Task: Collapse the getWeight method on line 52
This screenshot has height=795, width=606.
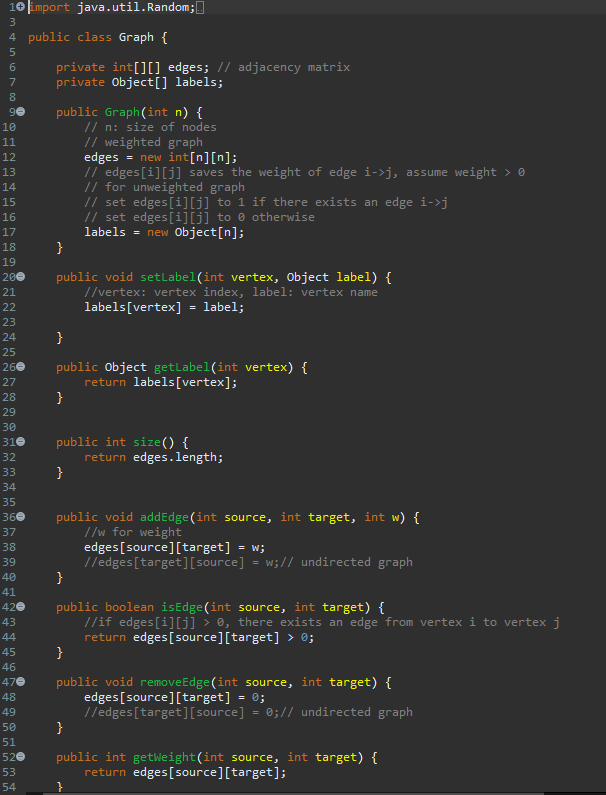Action: tap(21, 757)
